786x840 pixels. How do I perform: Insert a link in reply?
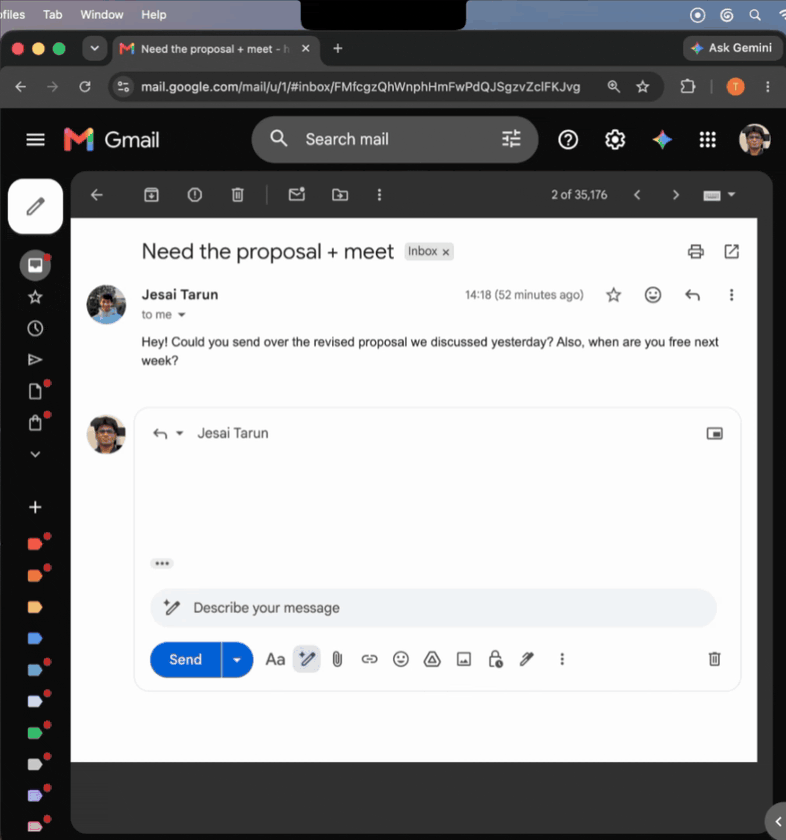click(369, 659)
